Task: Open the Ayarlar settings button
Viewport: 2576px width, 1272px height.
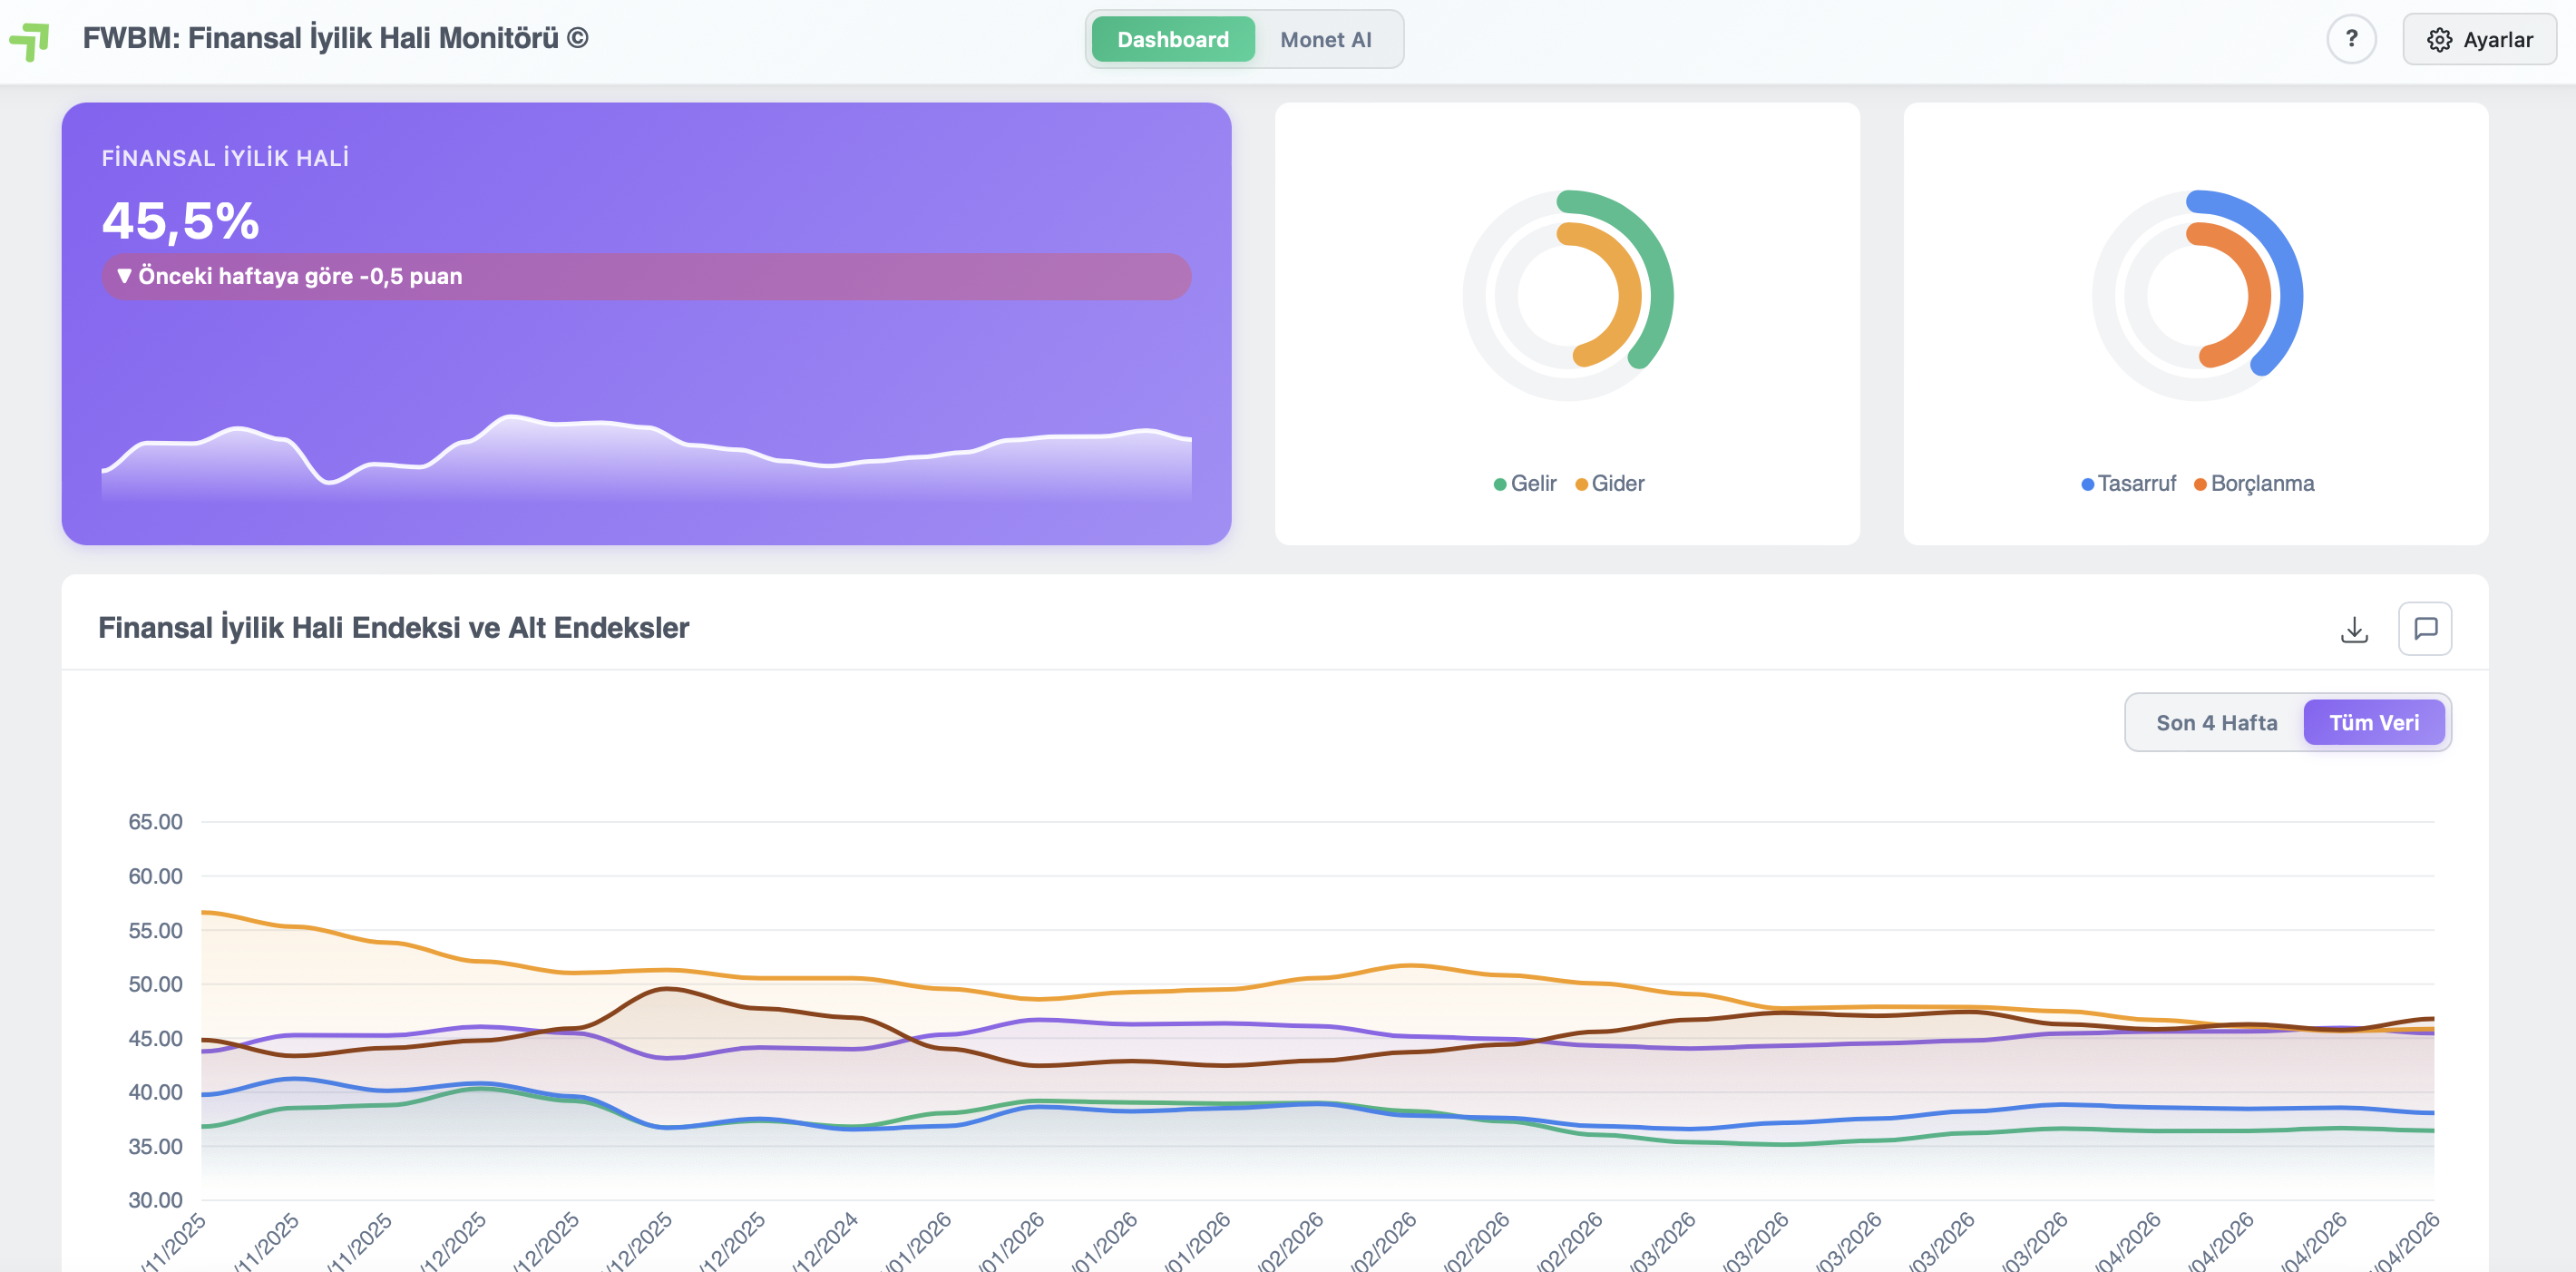Action: 2479,39
